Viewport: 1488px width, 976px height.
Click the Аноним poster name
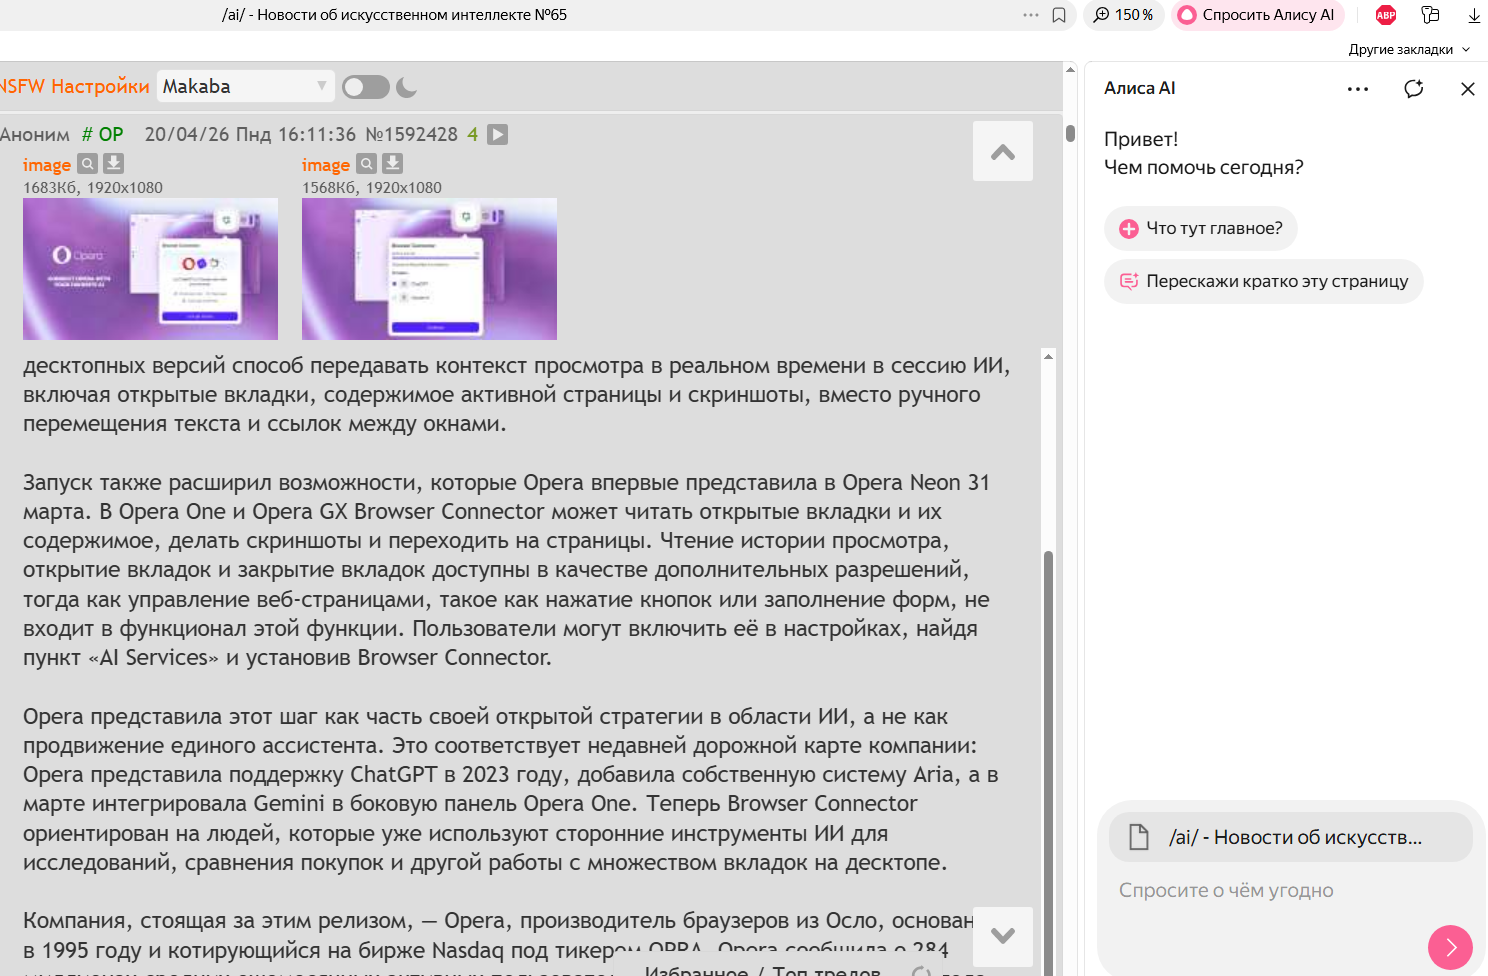pyautogui.click(x=35, y=134)
